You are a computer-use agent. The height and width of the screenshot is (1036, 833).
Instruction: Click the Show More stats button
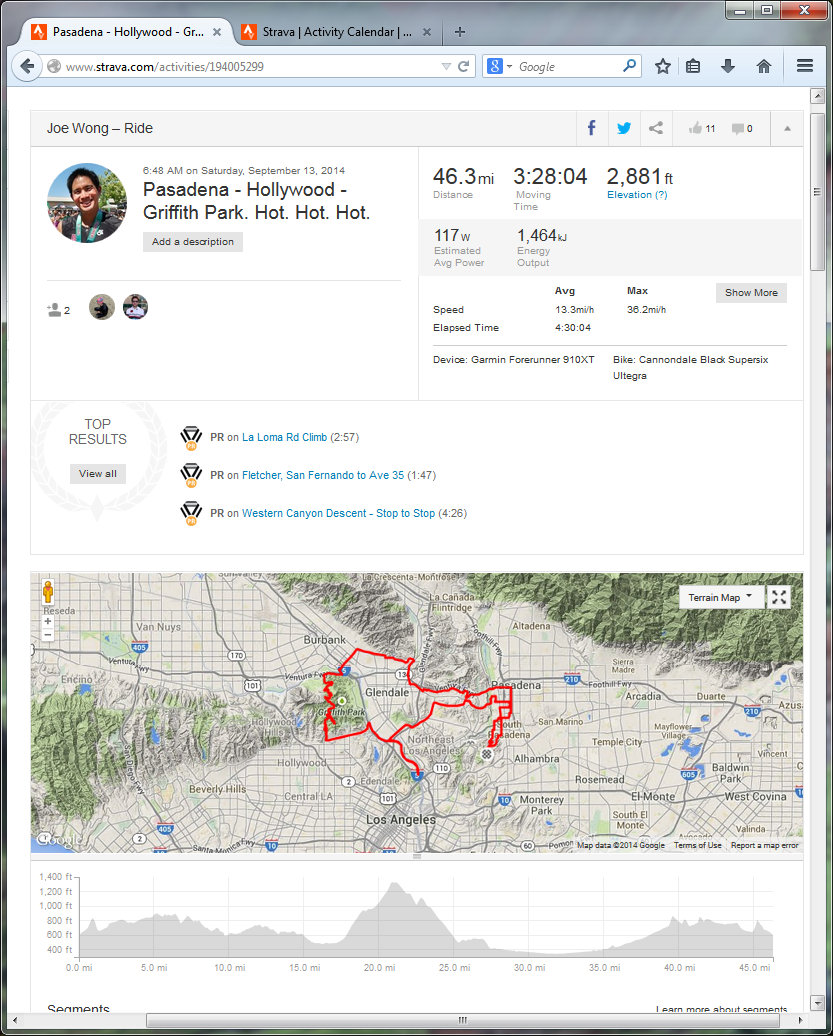[751, 293]
